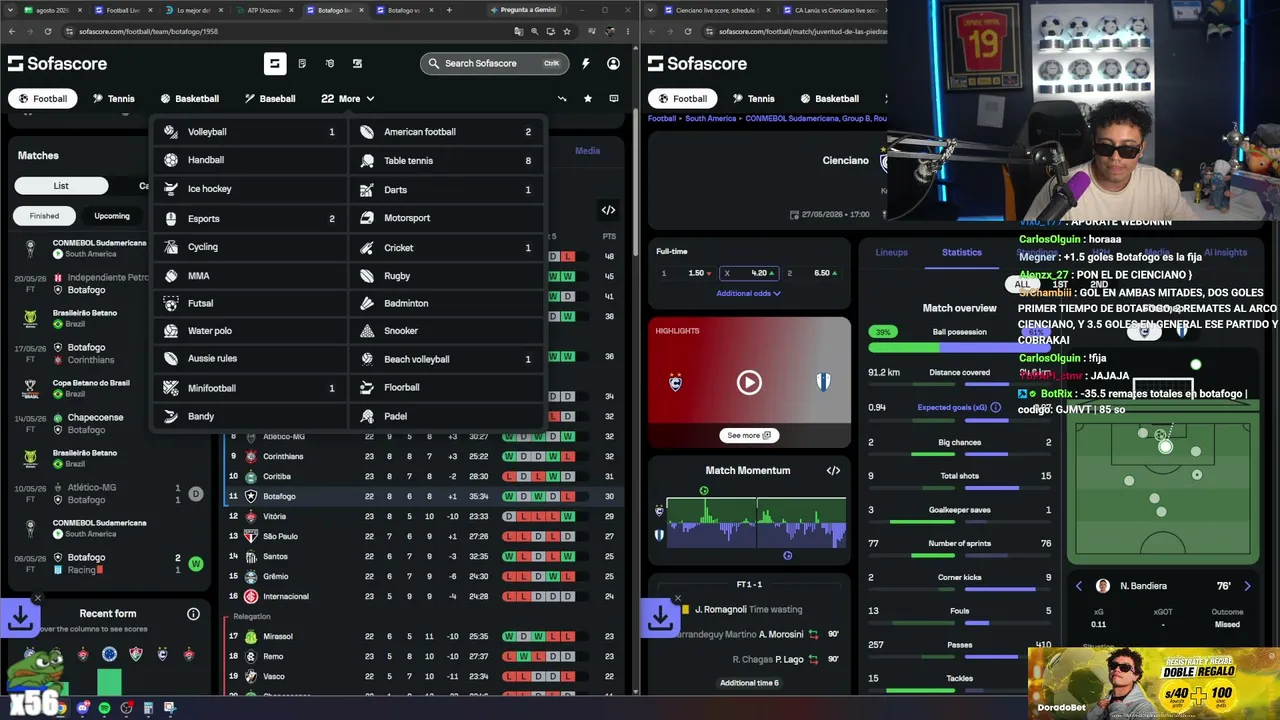Open the Recent form info icon
1280x720 pixels.
pyautogui.click(x=193, y=614)
